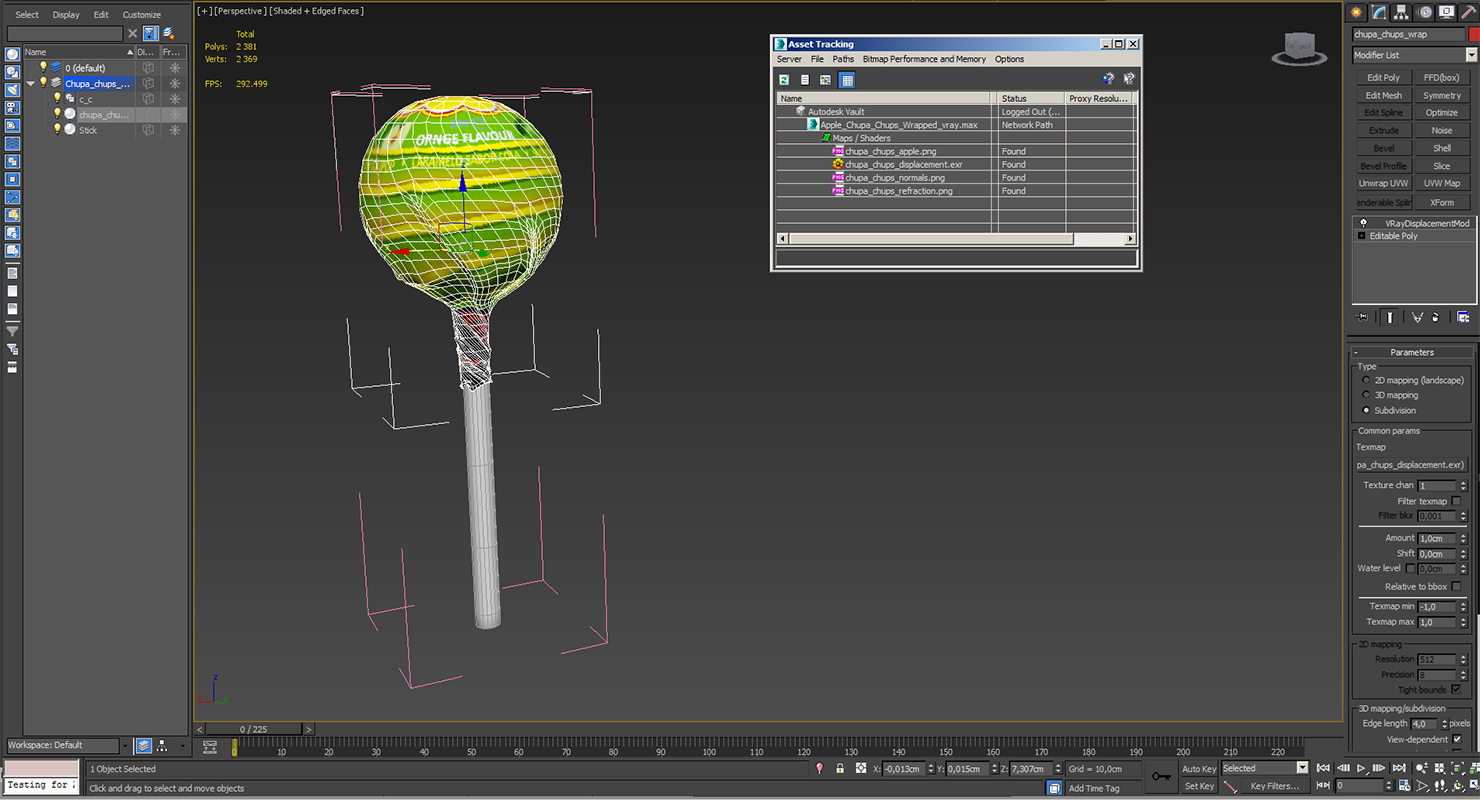Image resolution: width=1480 pixels, height=800 pixels.
Task: Enable Filter texmap checkbox
Action: coord(1456,501)
